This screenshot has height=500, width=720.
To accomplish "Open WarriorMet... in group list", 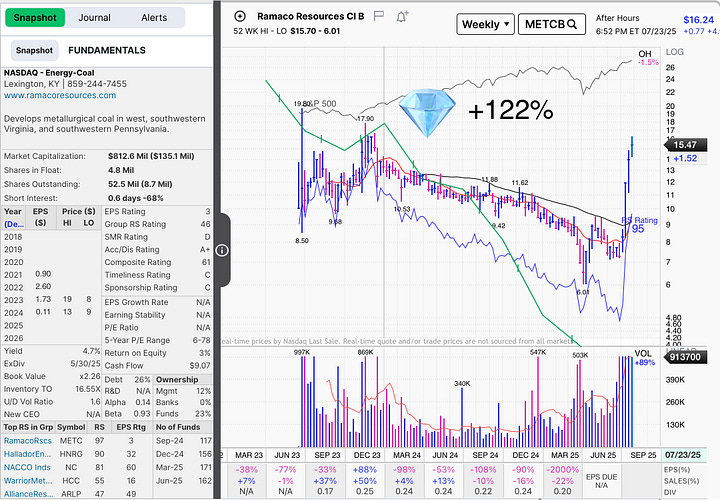I will [x=27, y=481].
